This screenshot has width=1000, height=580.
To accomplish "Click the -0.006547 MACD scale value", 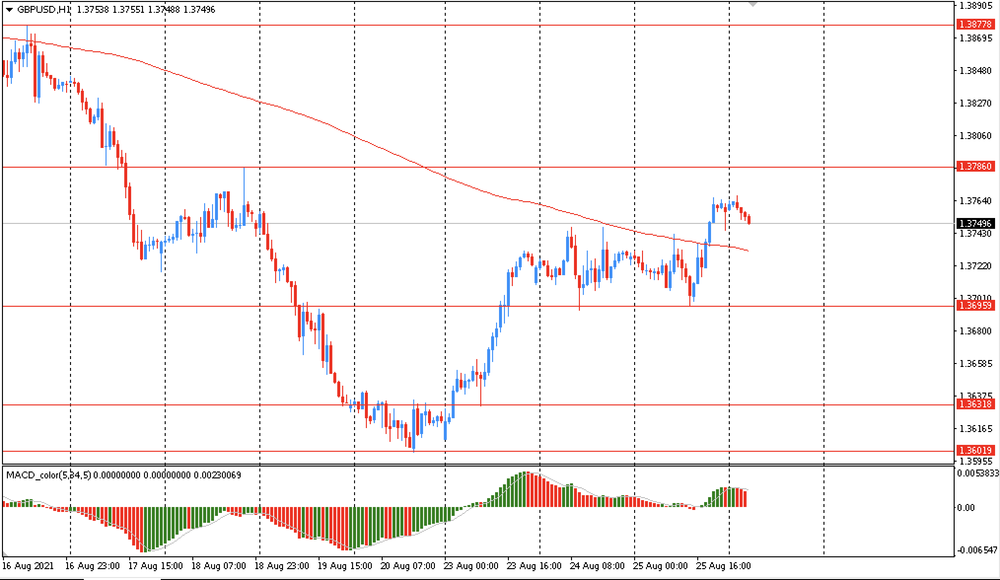I will coord(977,550).
